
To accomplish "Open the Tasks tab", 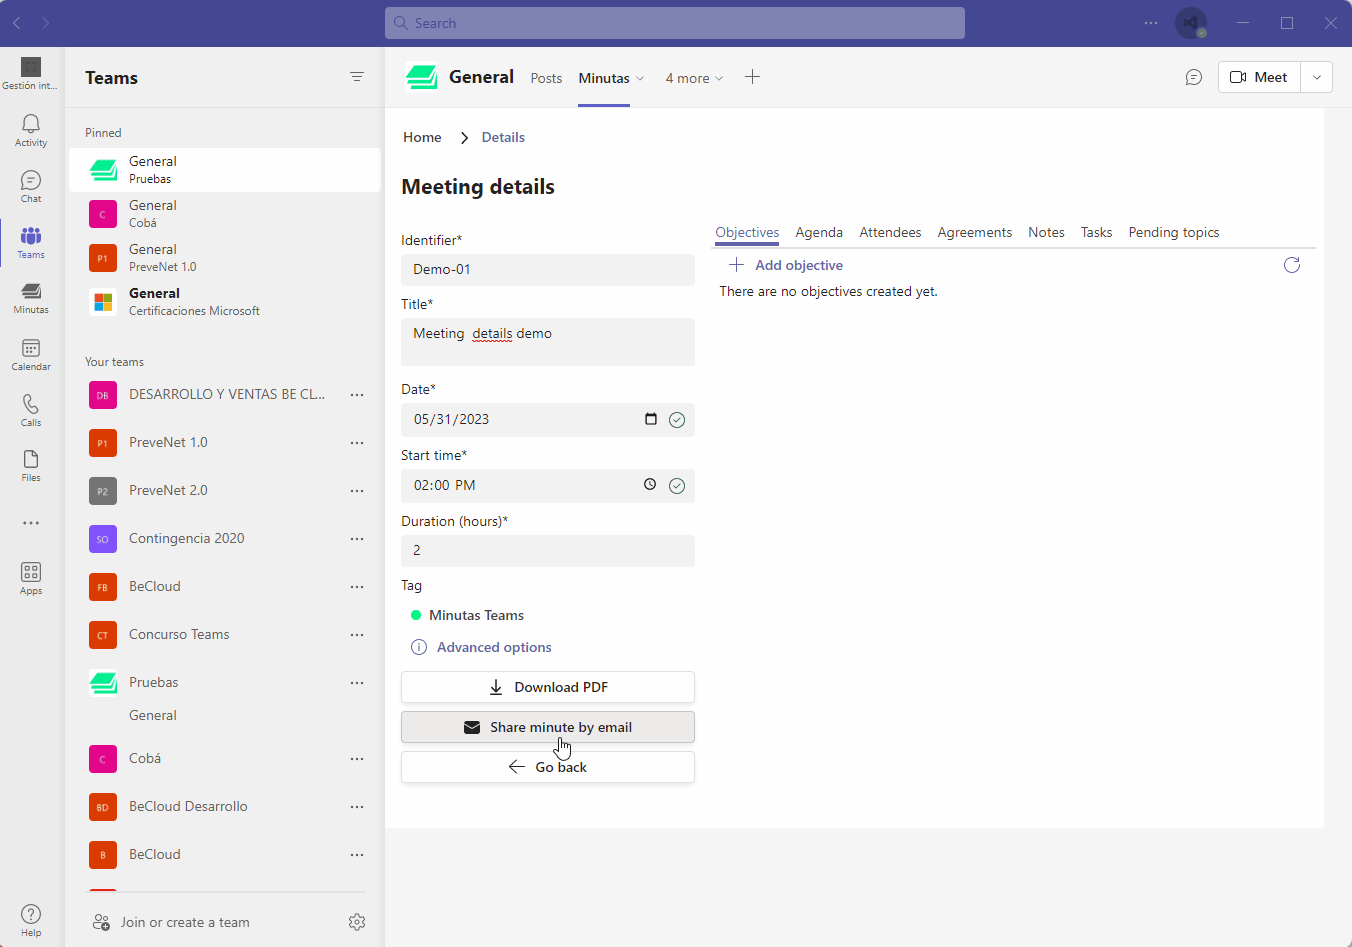I will coord(1096,232).
